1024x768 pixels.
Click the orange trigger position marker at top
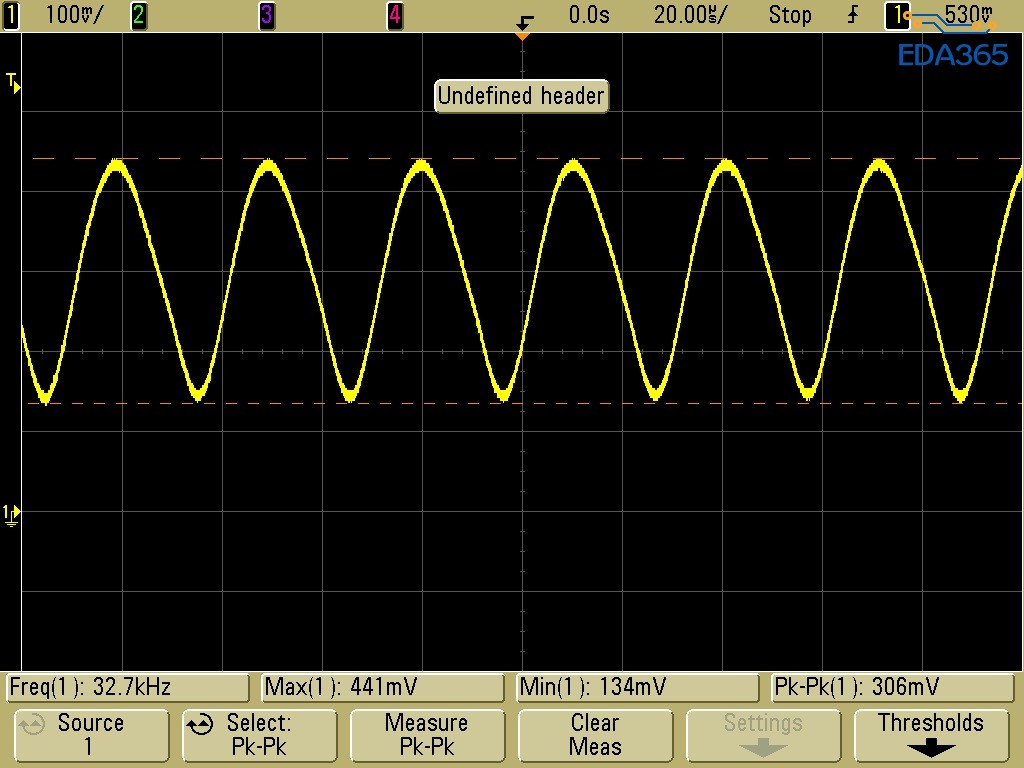pos(521,35)
